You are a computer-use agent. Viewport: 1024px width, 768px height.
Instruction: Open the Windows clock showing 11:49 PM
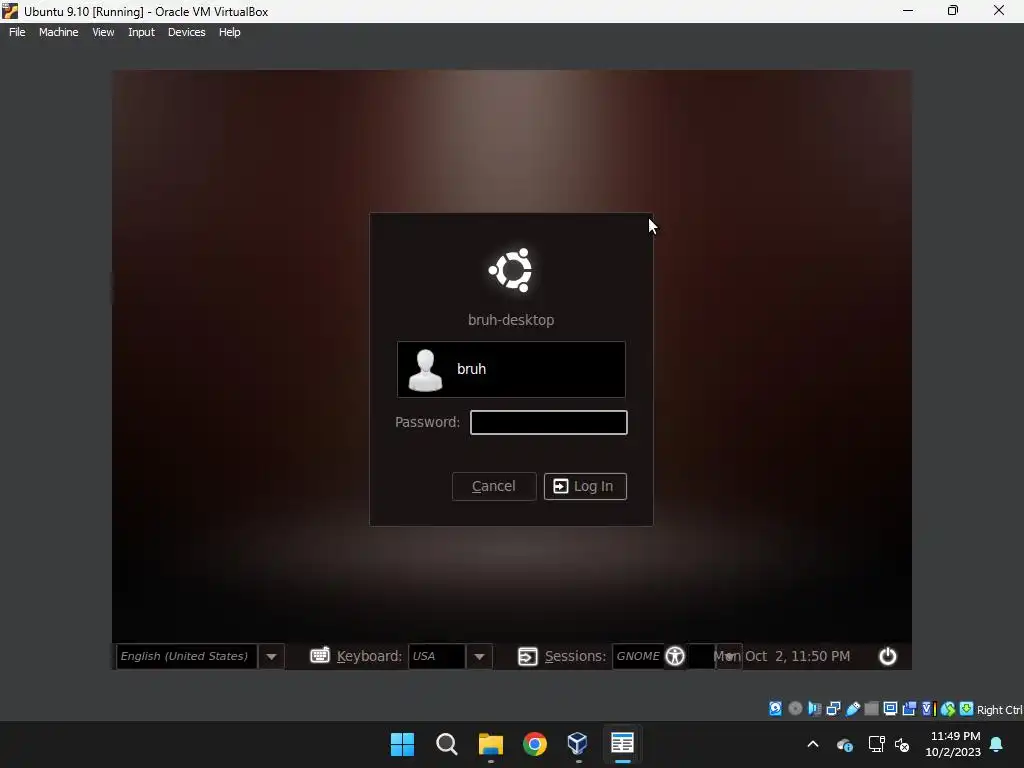(953, 744)
